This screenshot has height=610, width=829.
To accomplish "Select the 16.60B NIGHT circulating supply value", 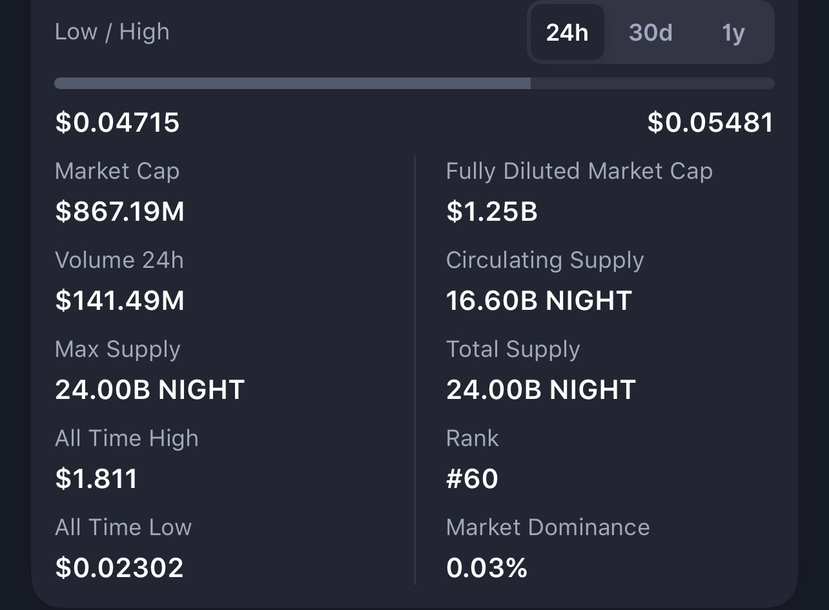I will tap(538, 301).
